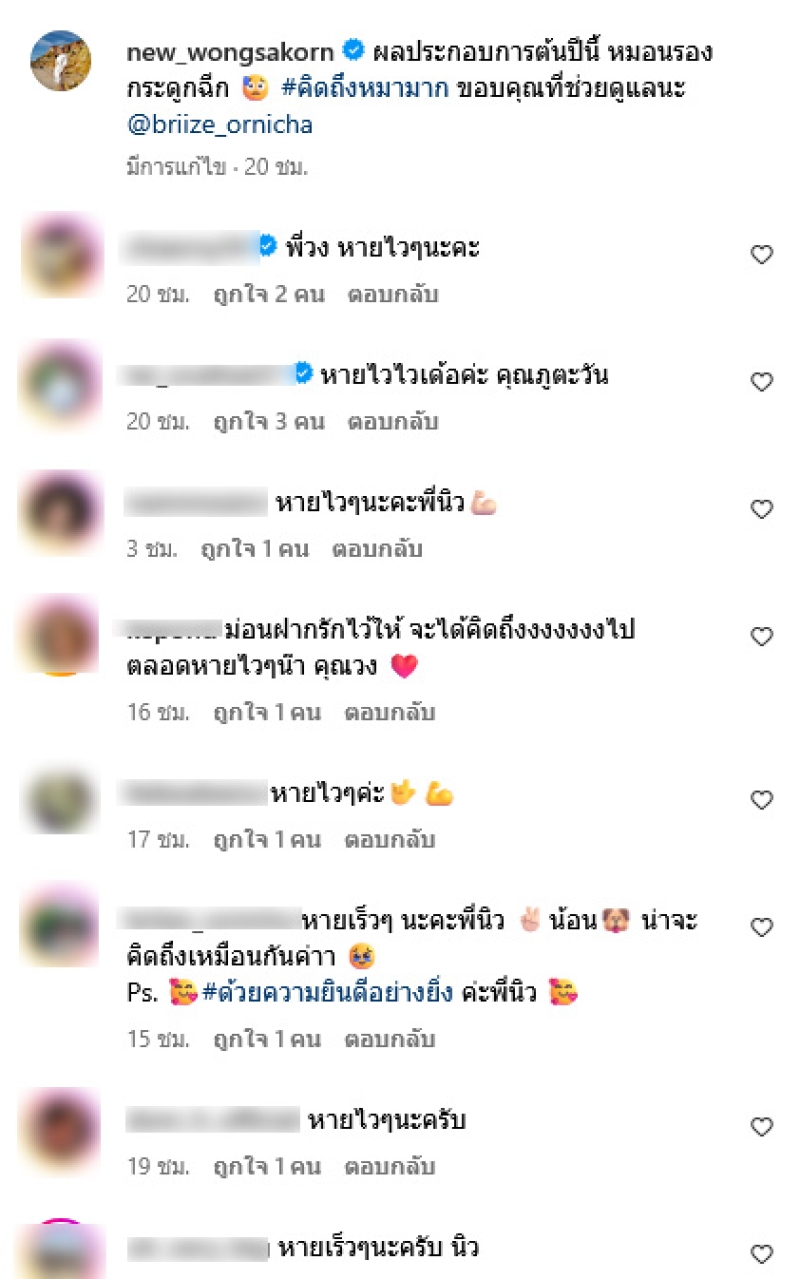The height and width of the screenshot is (1279, 800).
Task: Like the comment 'หายไวไวเด้อค่ะ คุณภูตะวัน'
Action: 762,382
